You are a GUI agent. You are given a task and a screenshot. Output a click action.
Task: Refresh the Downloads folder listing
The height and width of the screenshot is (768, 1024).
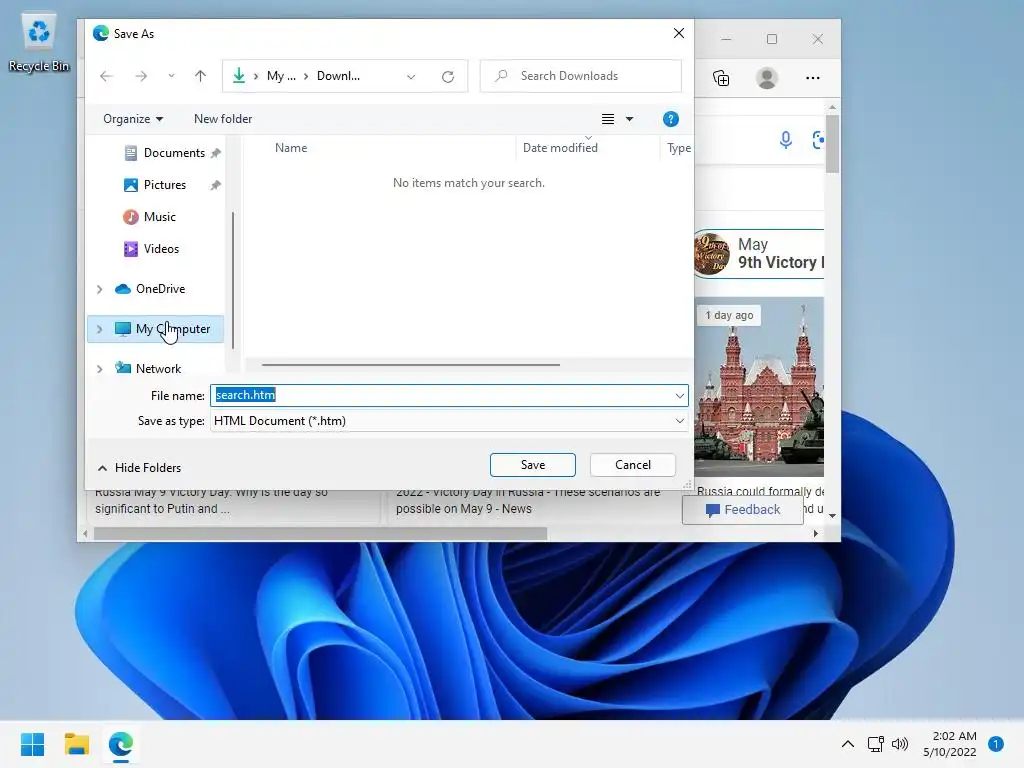(x=448, y=76)
